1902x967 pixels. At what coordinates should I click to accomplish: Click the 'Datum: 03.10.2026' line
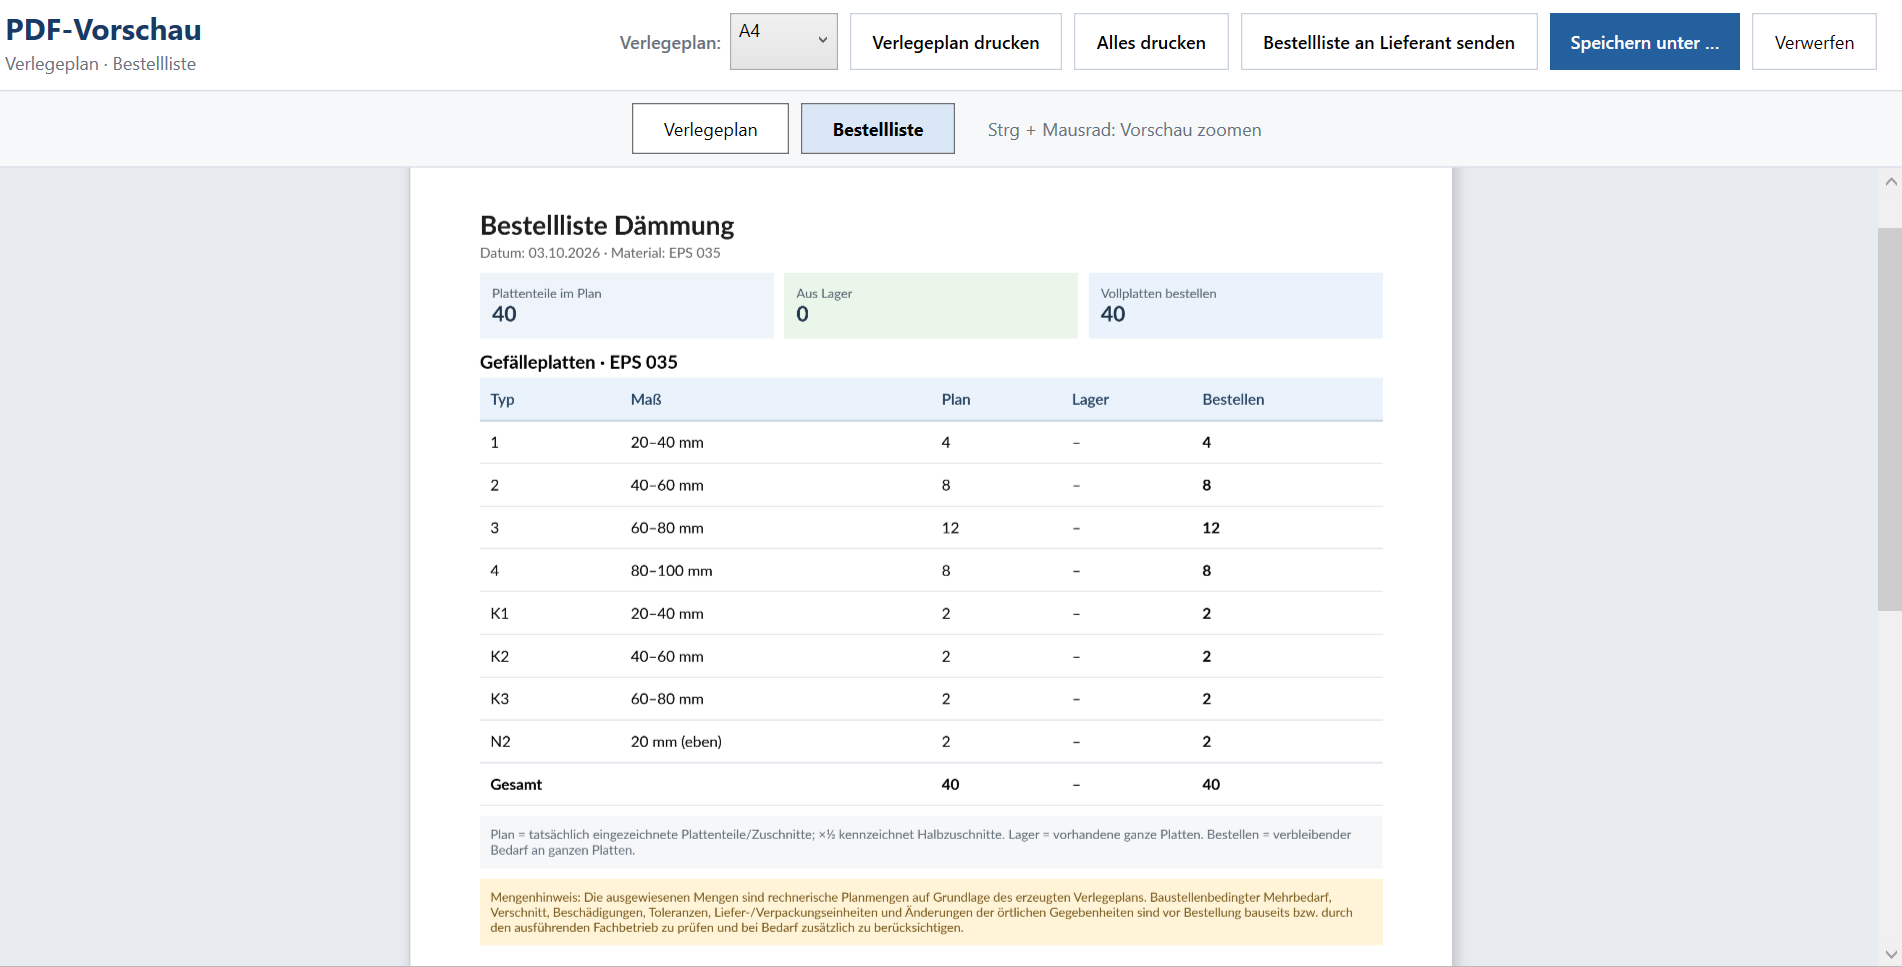point(600,253)
